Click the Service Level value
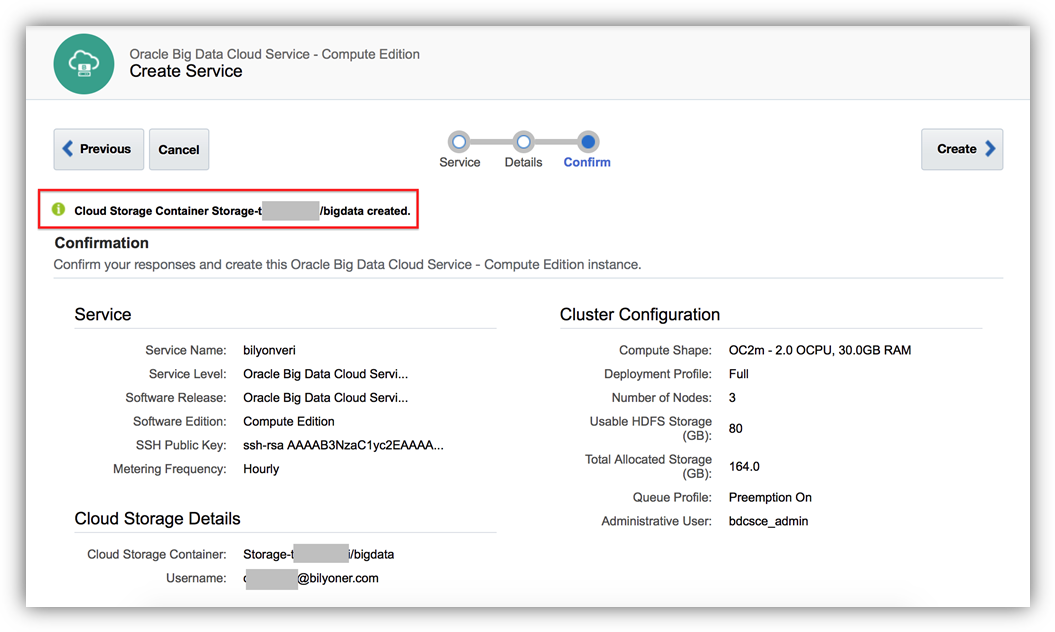1055x632 pixels. 326,374
